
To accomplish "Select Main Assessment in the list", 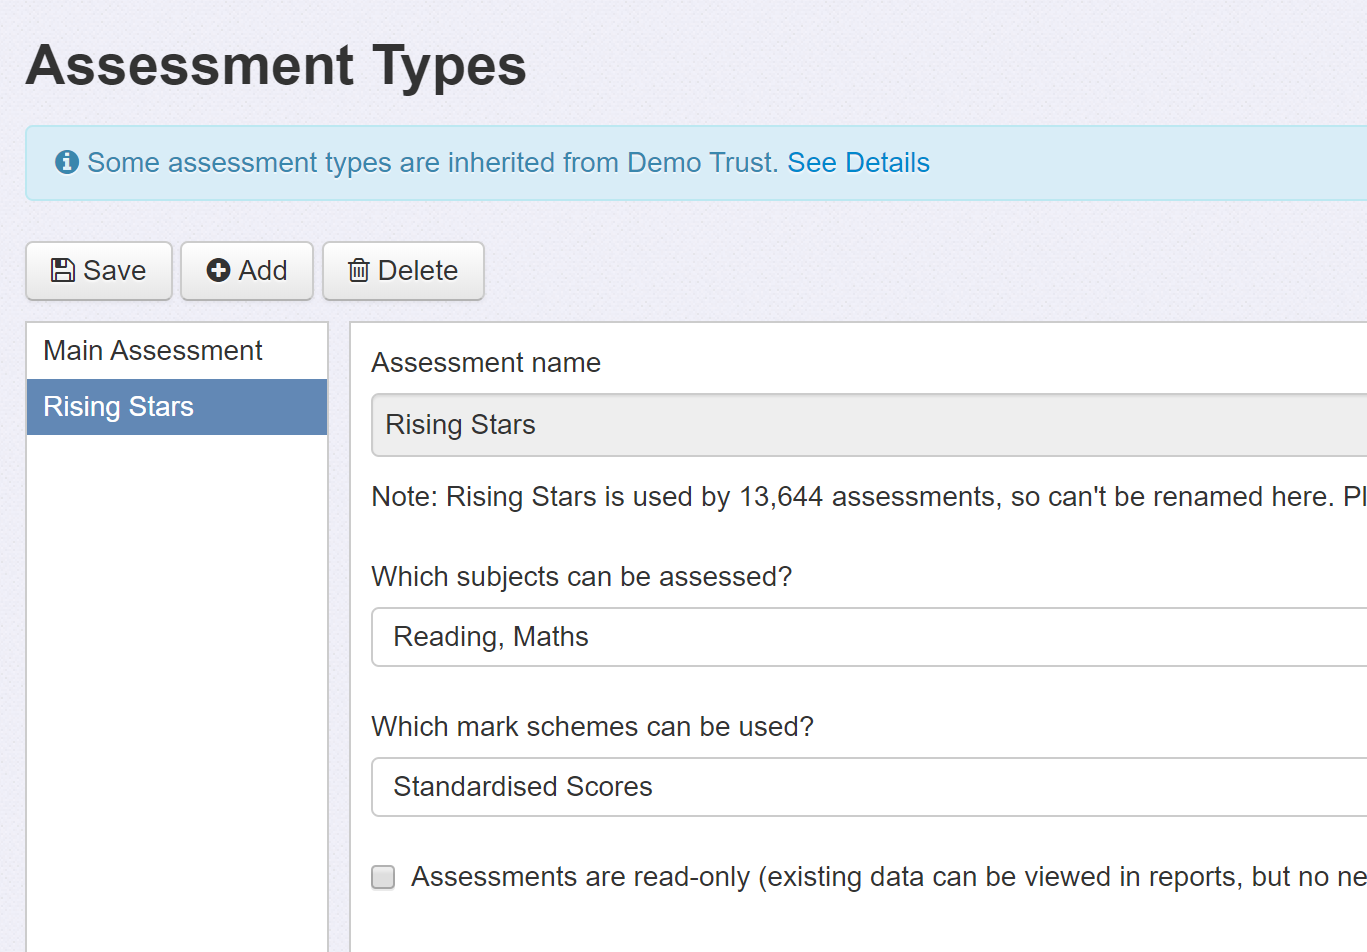I will [177, 351].
